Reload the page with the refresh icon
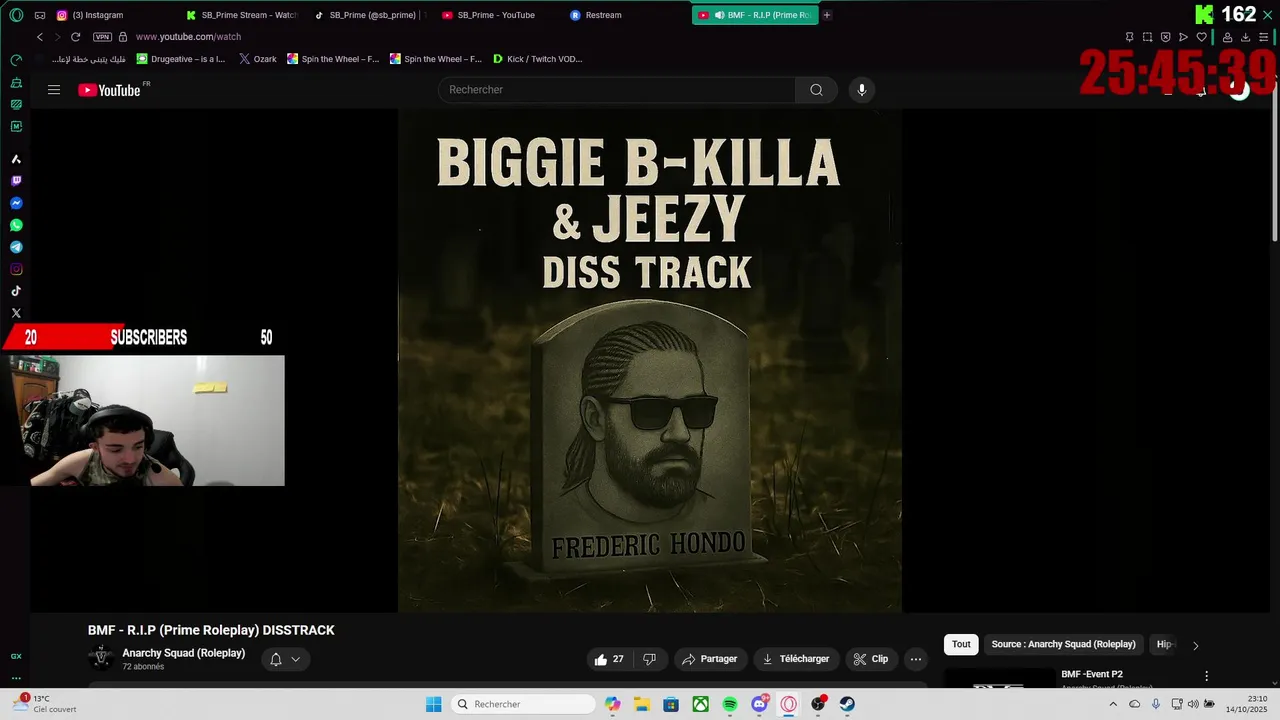Viewport: 1280px width, 720px height. [75, 37]
